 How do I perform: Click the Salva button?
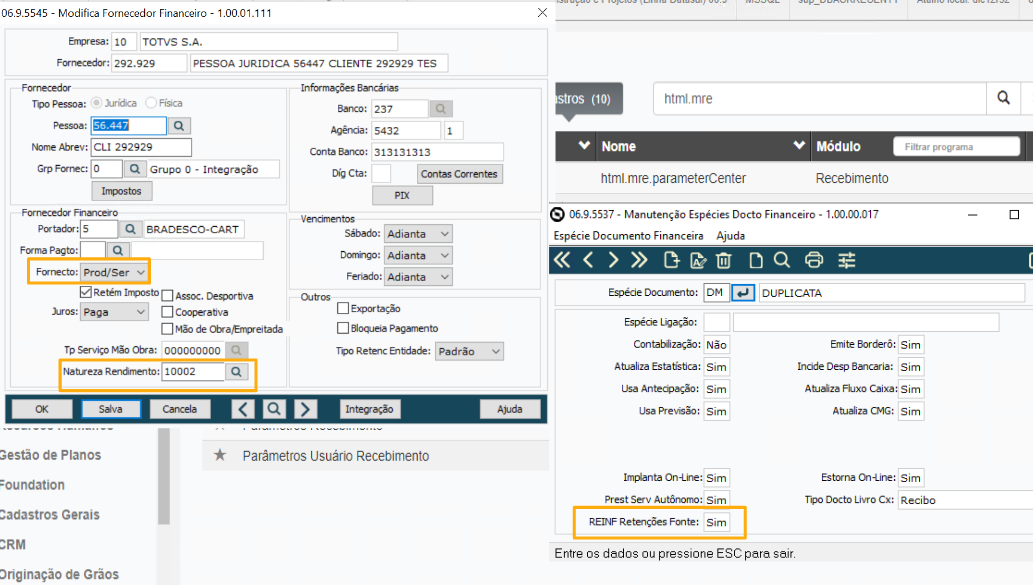point(111,409)
